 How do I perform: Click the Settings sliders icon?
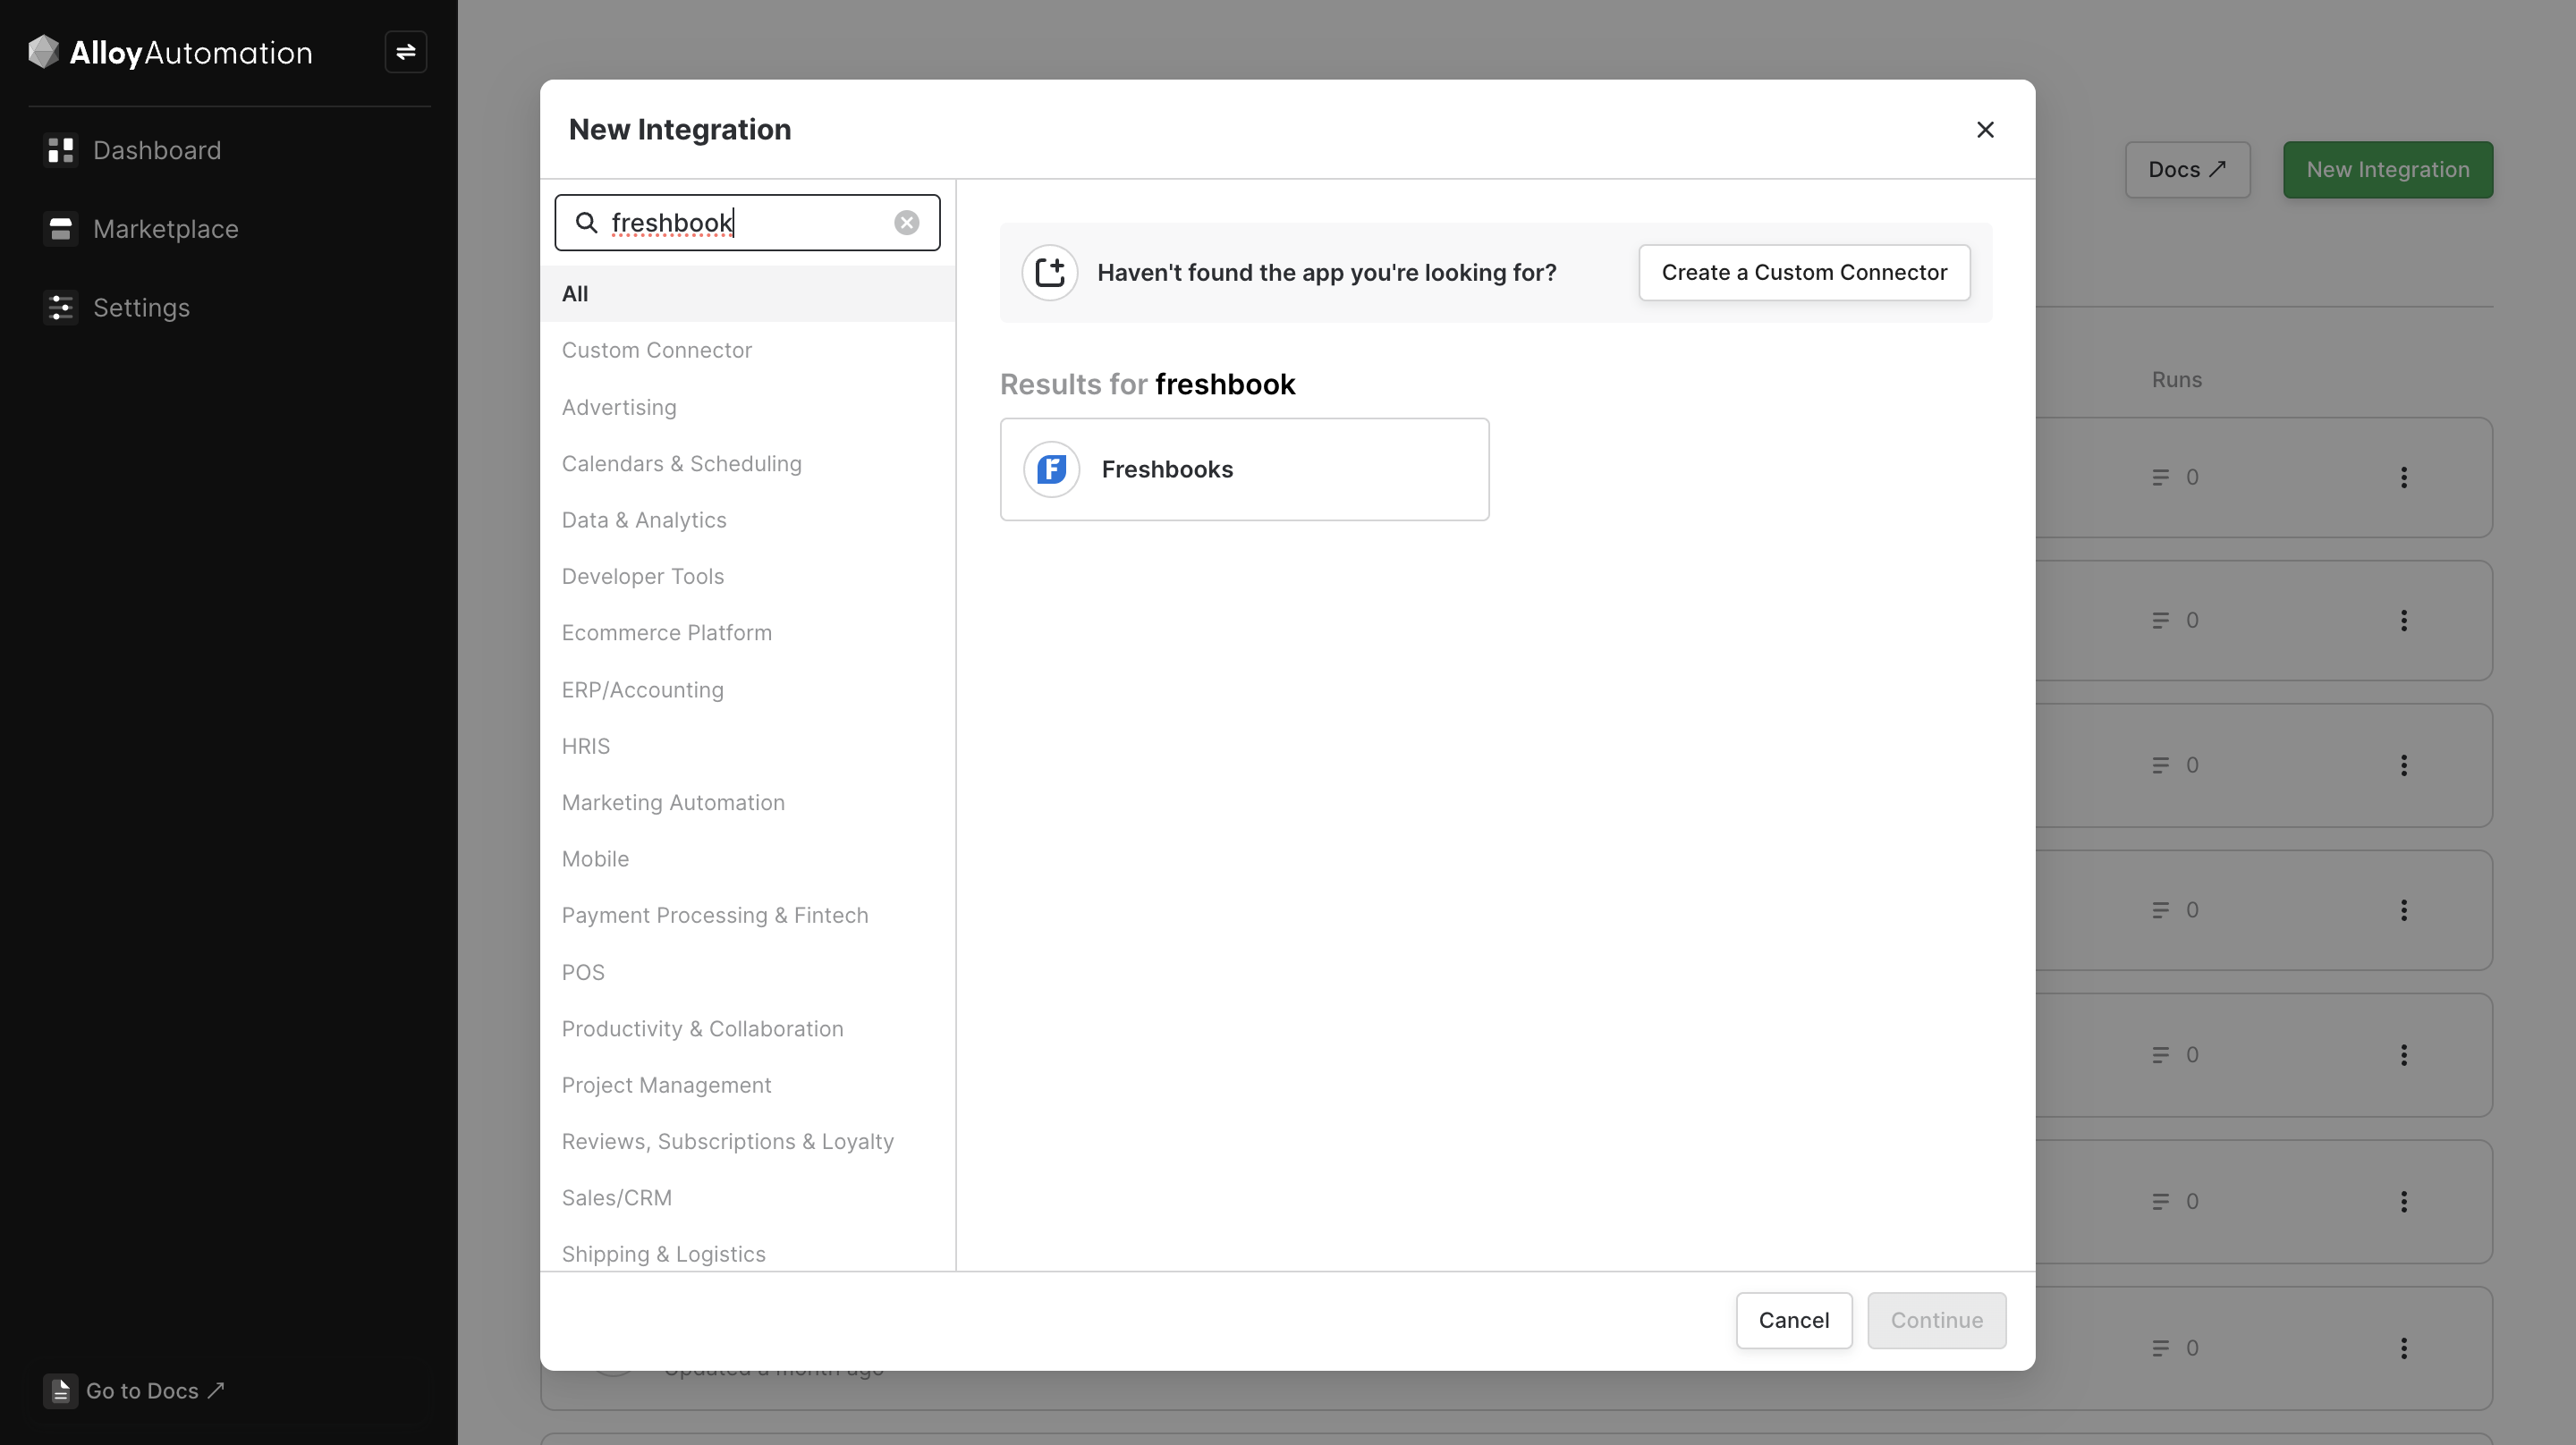click(x=61, y=308)
